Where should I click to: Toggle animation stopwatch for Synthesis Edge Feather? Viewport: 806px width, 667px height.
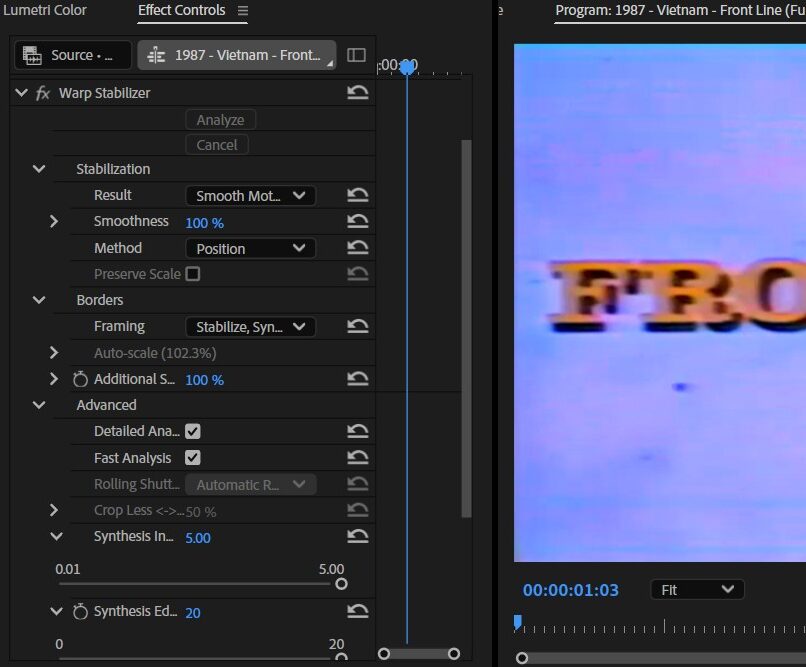80,611
